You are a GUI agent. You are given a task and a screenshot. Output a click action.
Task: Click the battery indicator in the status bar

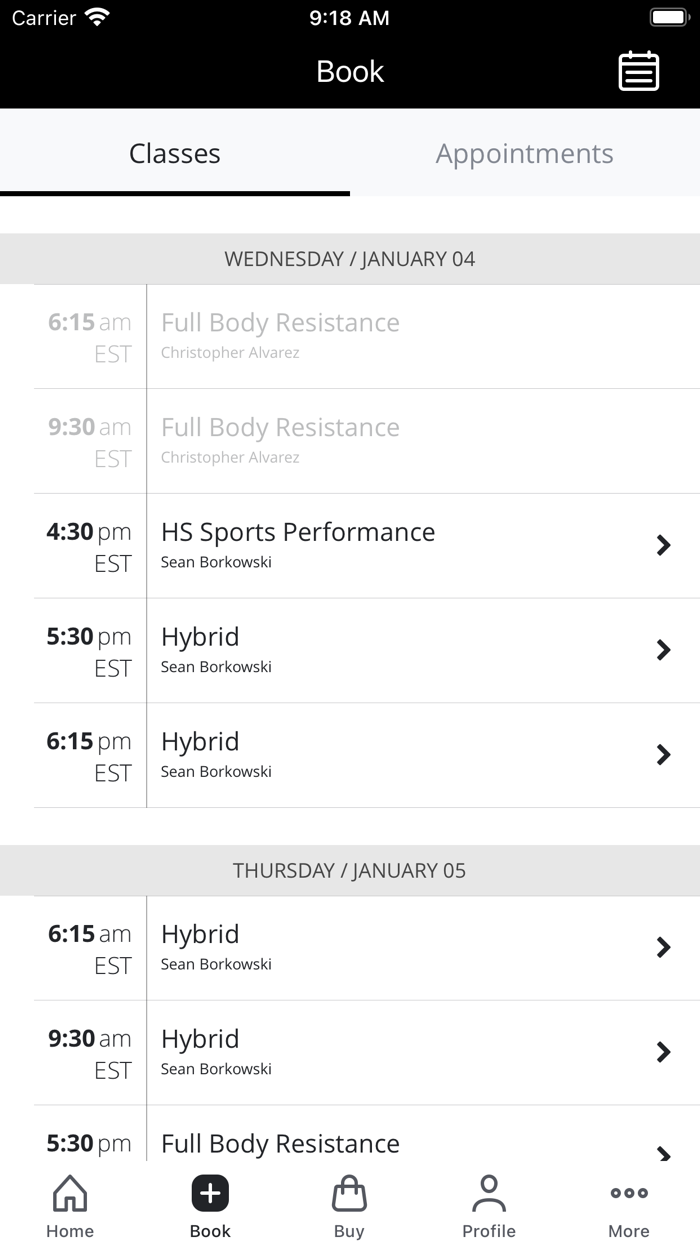point(668,16)
